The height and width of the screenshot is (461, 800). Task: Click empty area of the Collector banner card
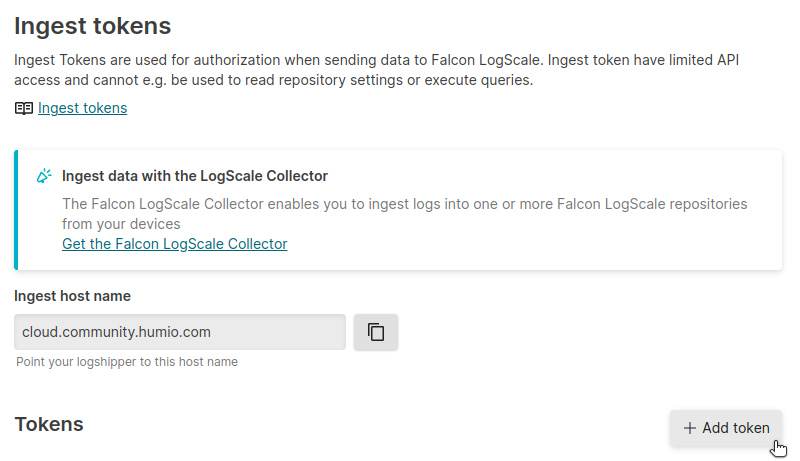point(536,244)
